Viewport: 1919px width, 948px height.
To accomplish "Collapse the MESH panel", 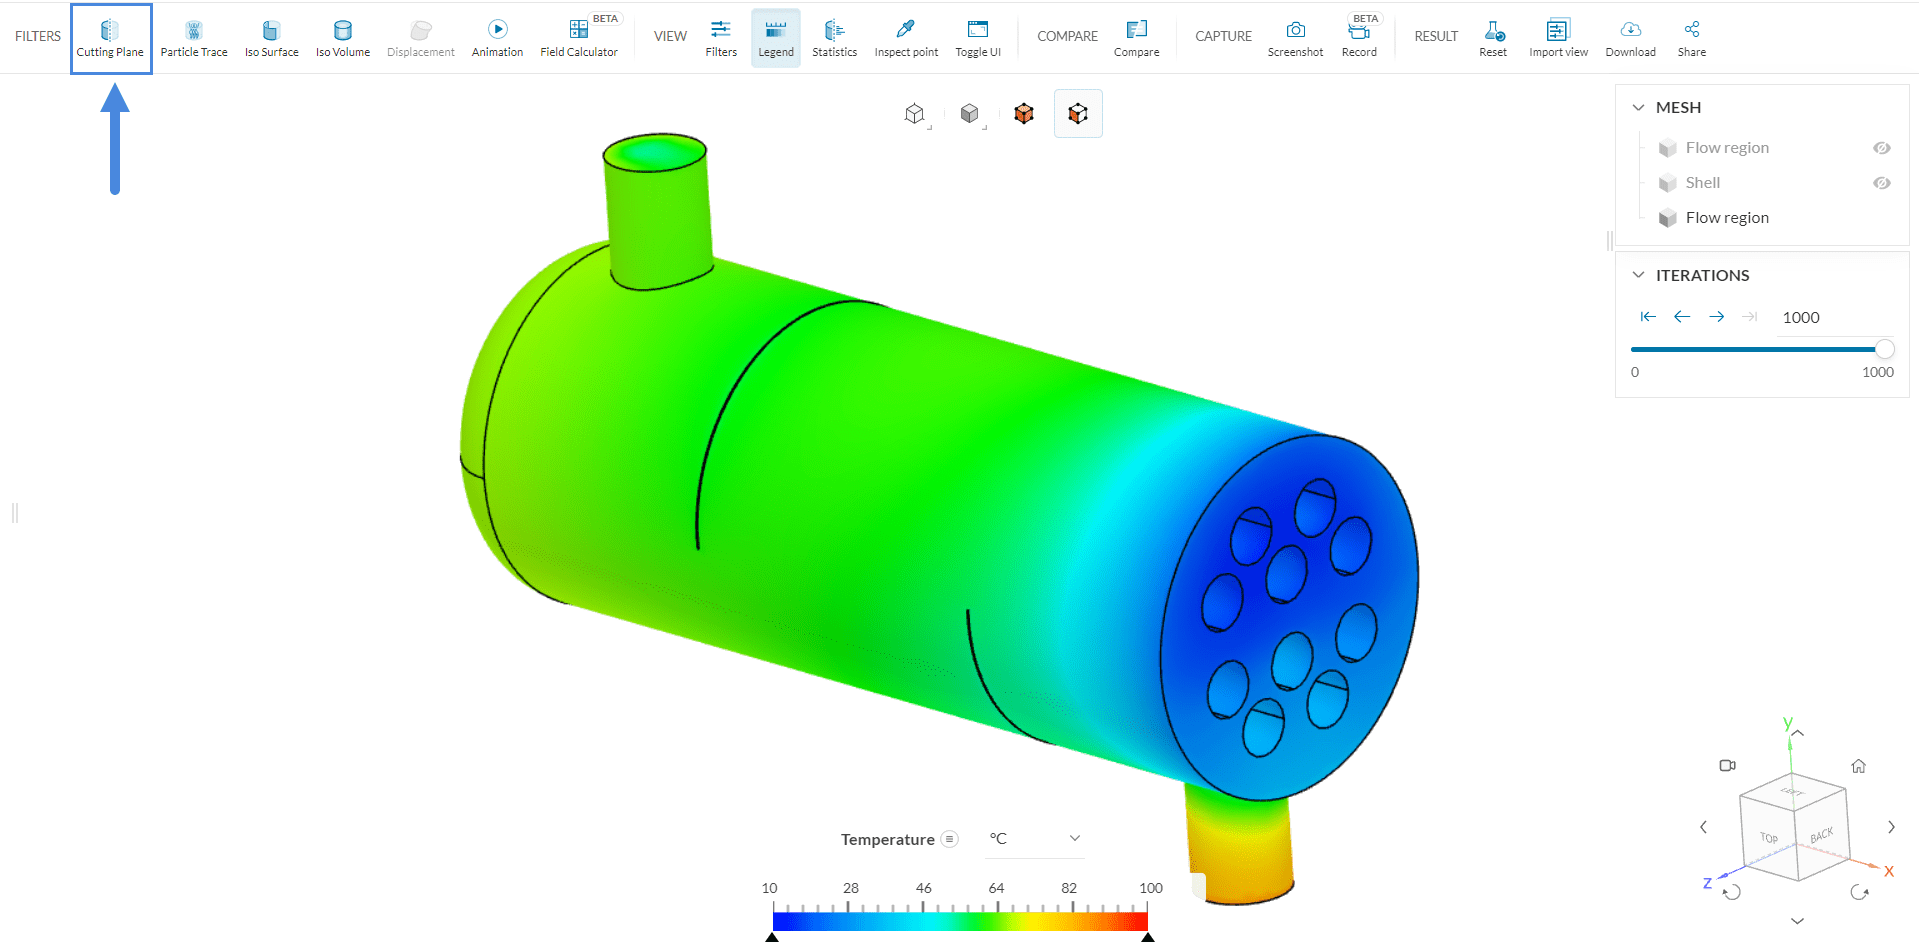I will coord(1638,107).
